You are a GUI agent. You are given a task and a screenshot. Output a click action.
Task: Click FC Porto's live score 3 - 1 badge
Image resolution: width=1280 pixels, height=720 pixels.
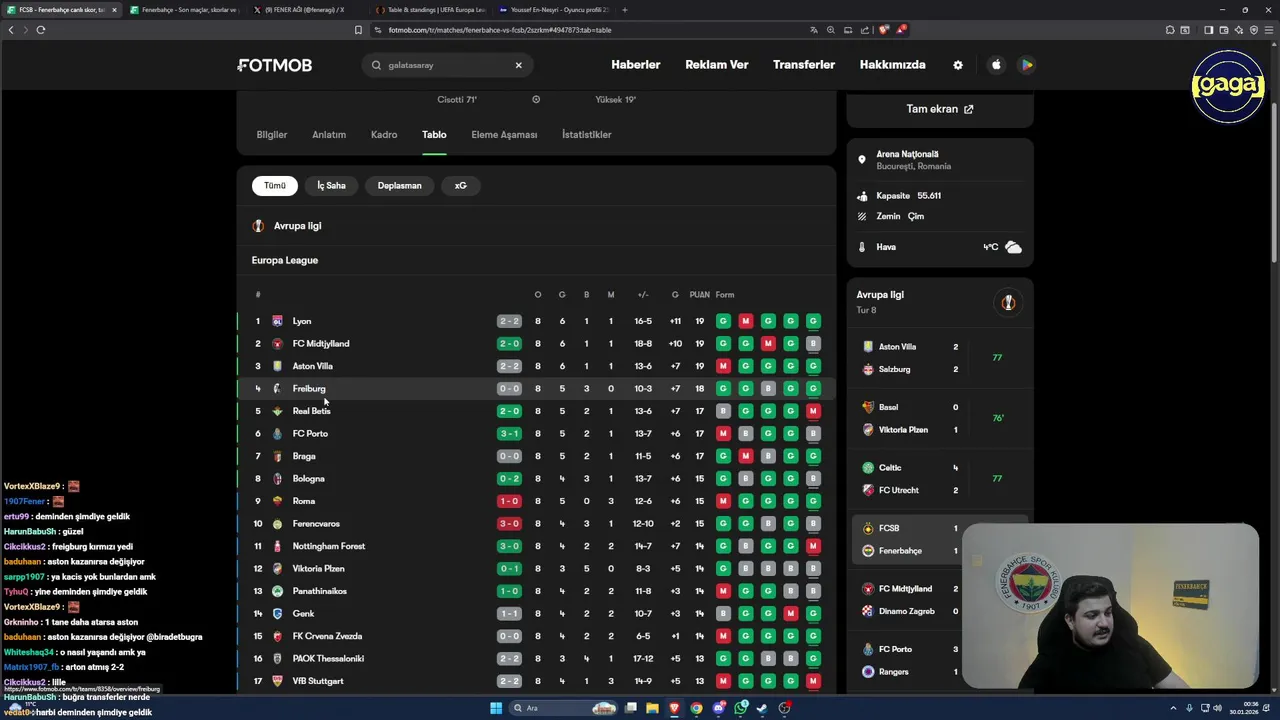pos(509,434)
